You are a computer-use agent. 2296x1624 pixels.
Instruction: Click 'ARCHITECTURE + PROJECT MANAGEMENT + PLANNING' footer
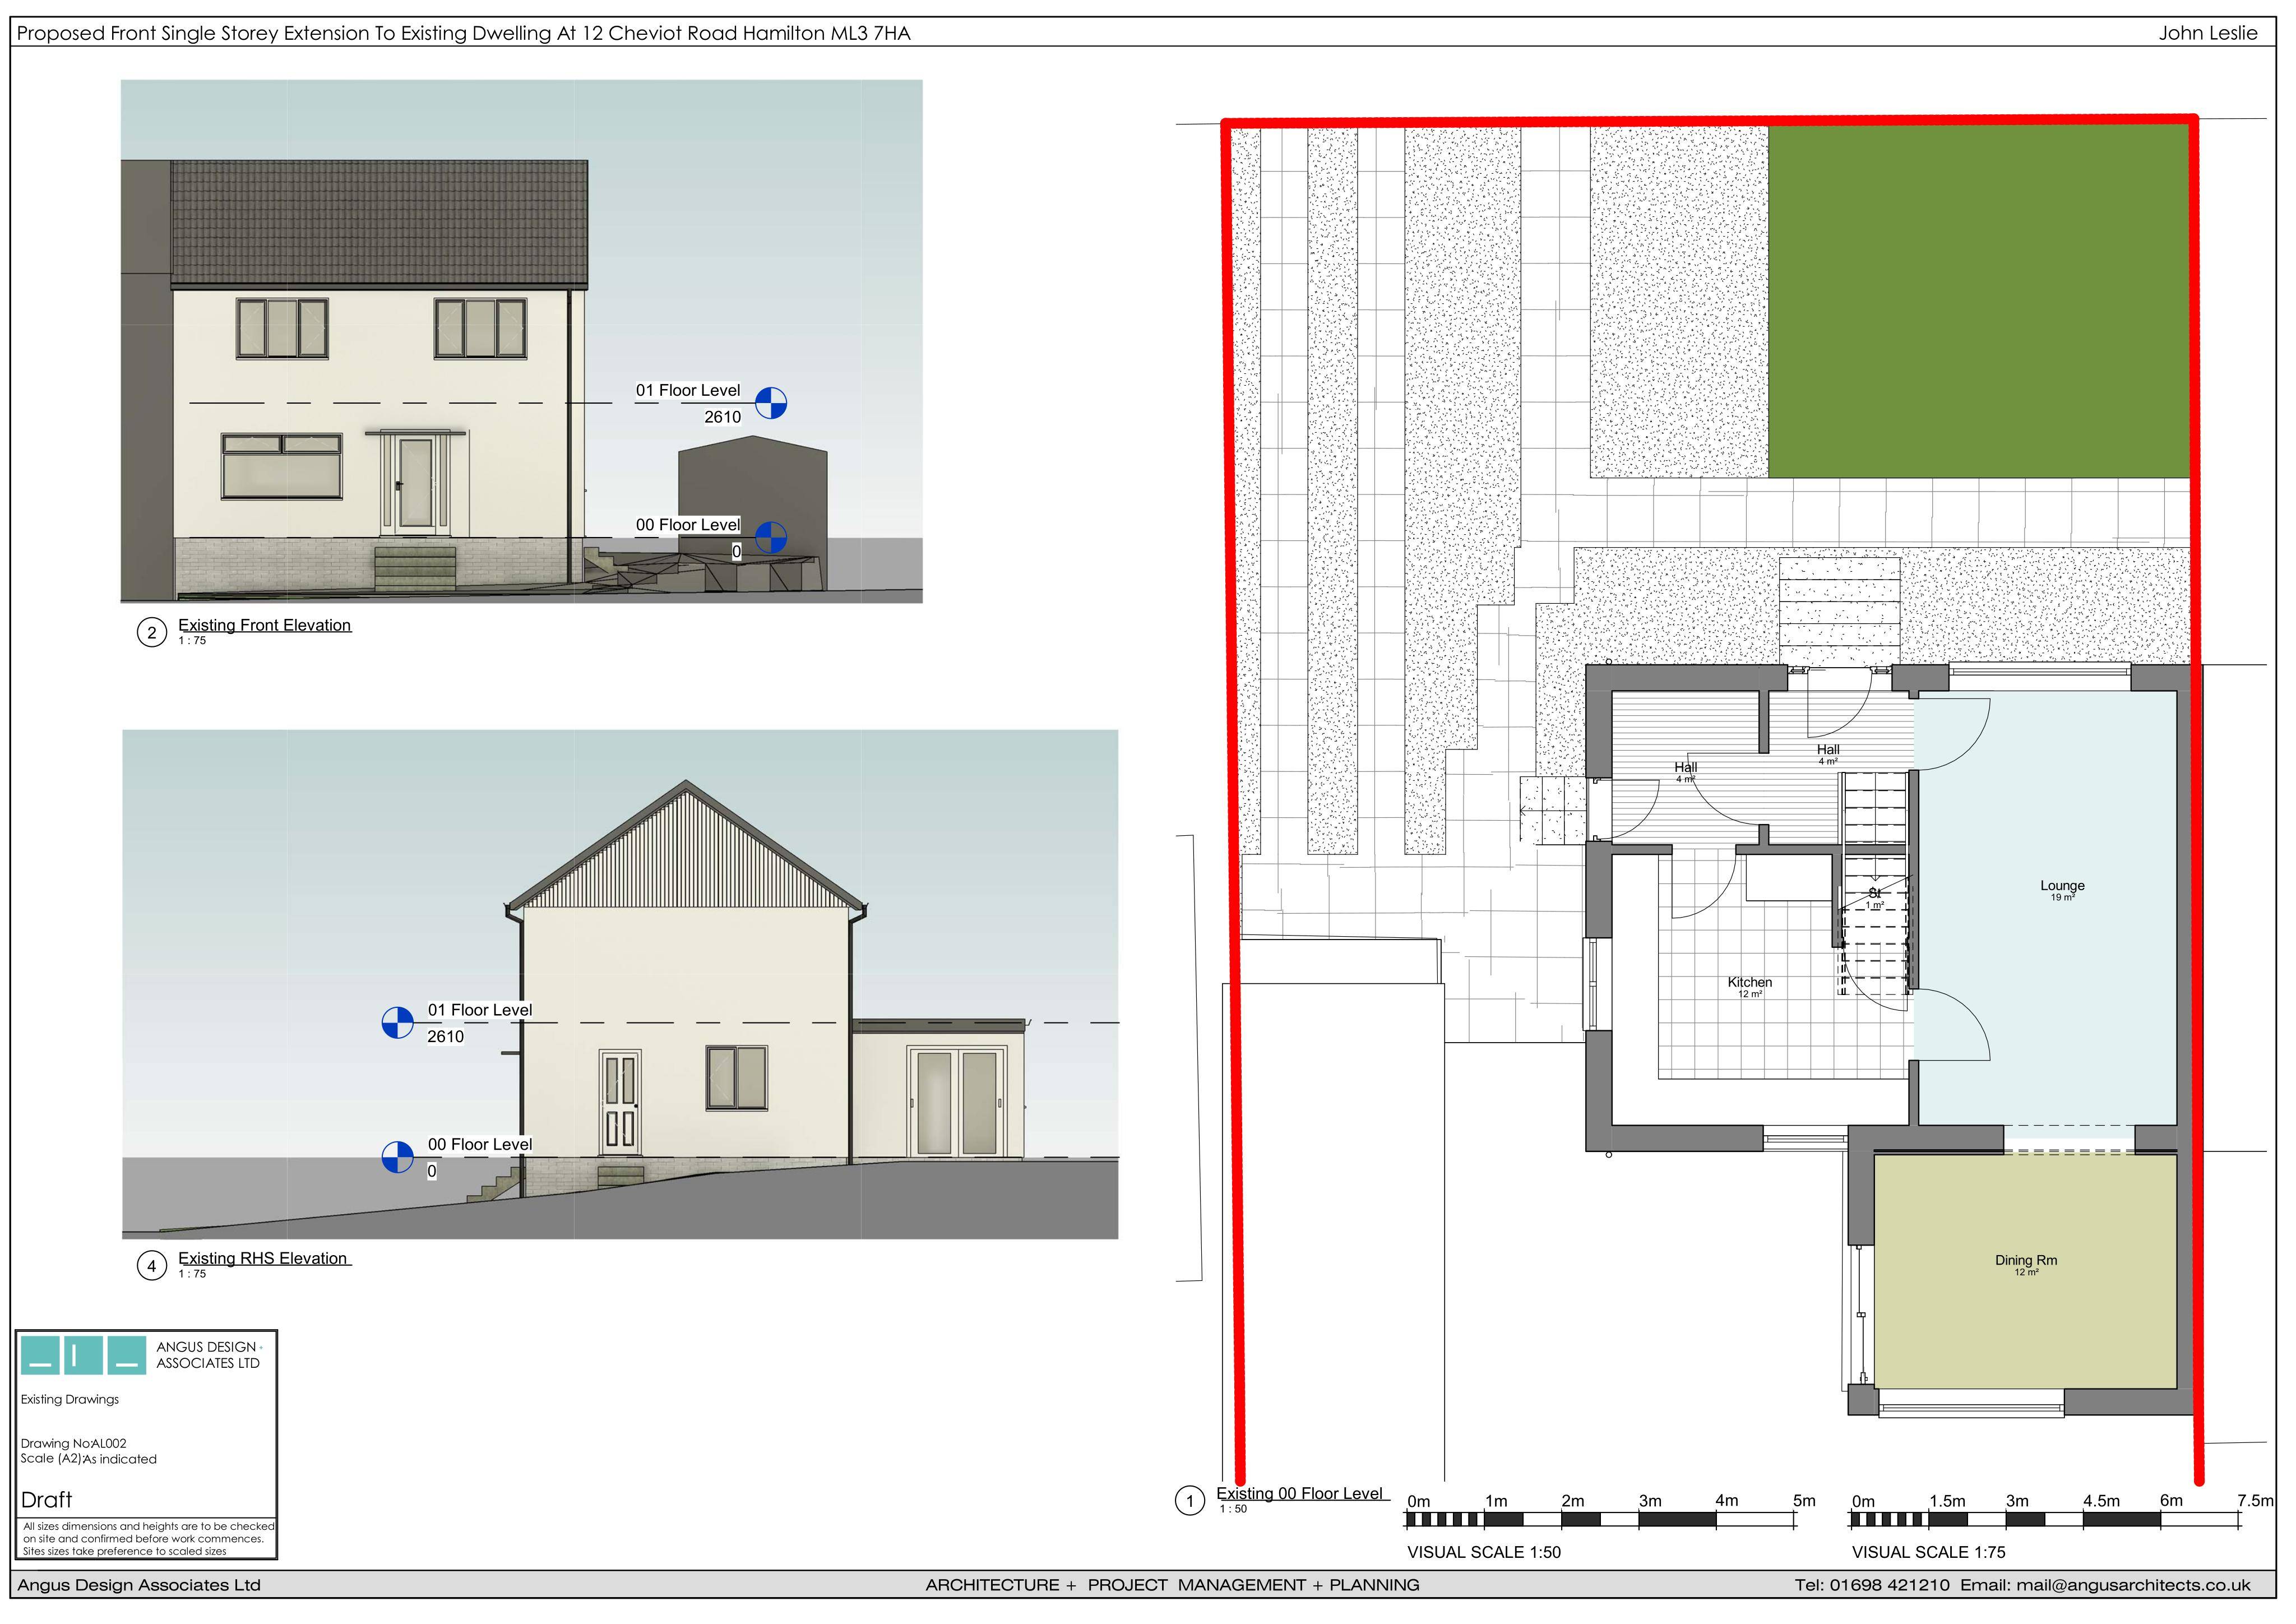[1172, 1585]
